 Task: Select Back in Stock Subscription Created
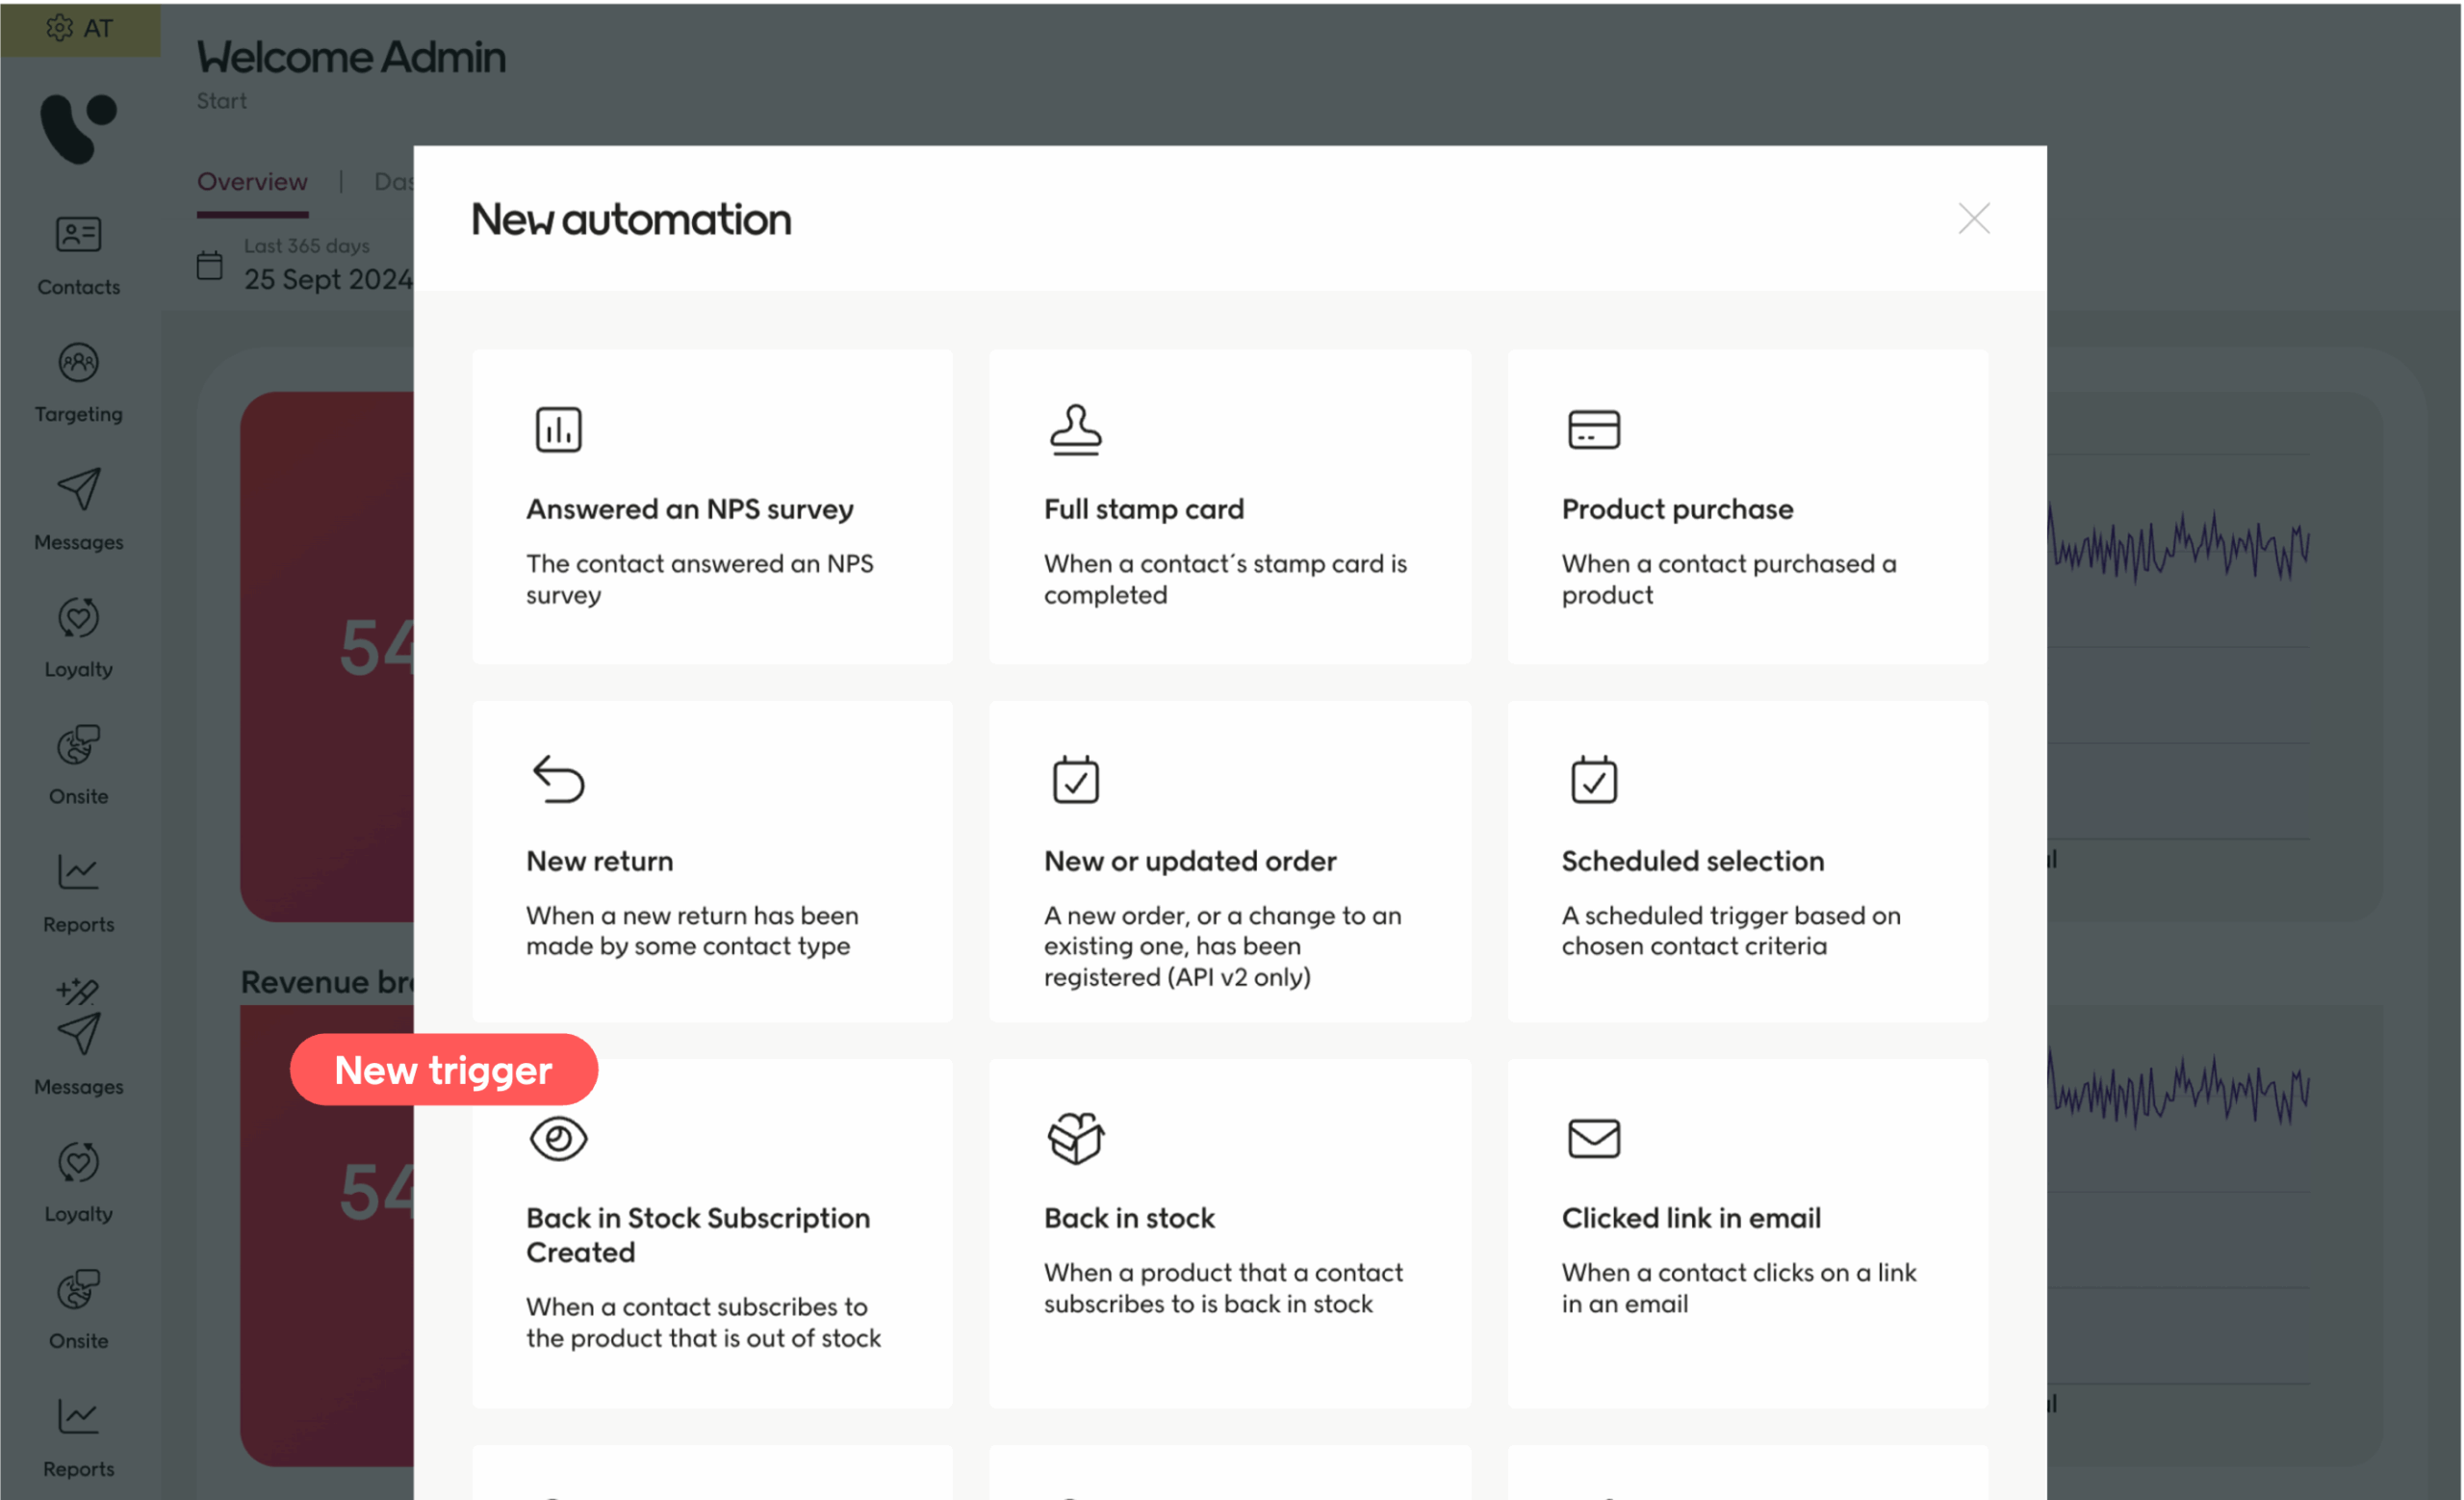click(712, 1234)
